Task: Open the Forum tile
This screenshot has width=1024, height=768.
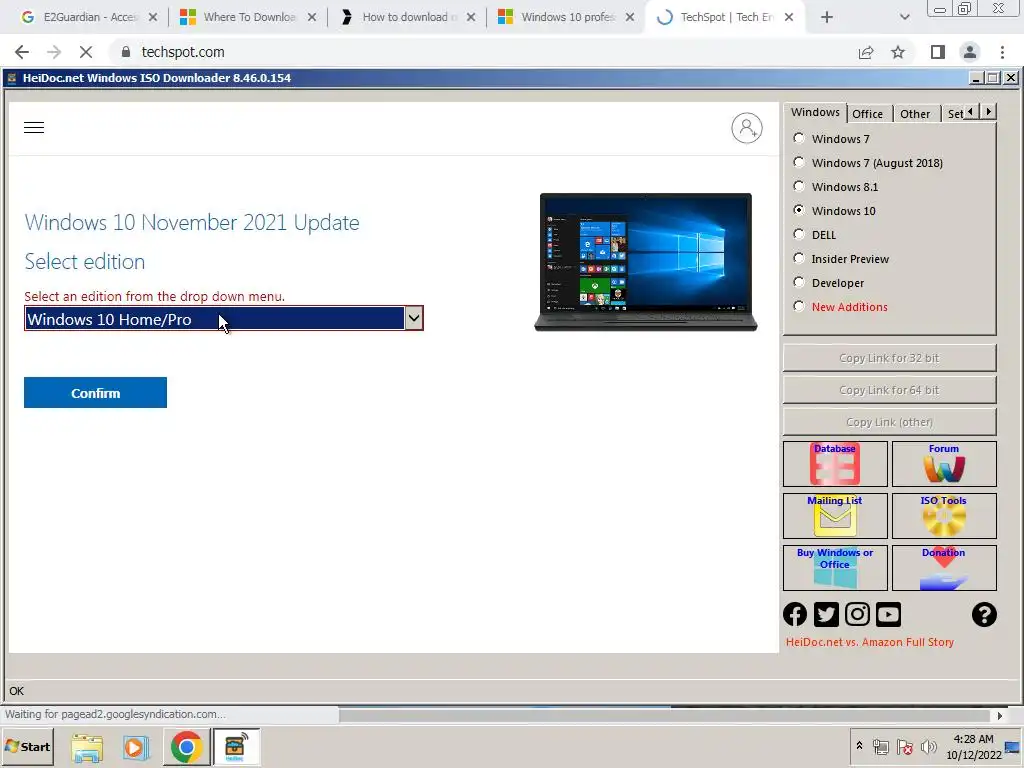Action: click(944, 464)
